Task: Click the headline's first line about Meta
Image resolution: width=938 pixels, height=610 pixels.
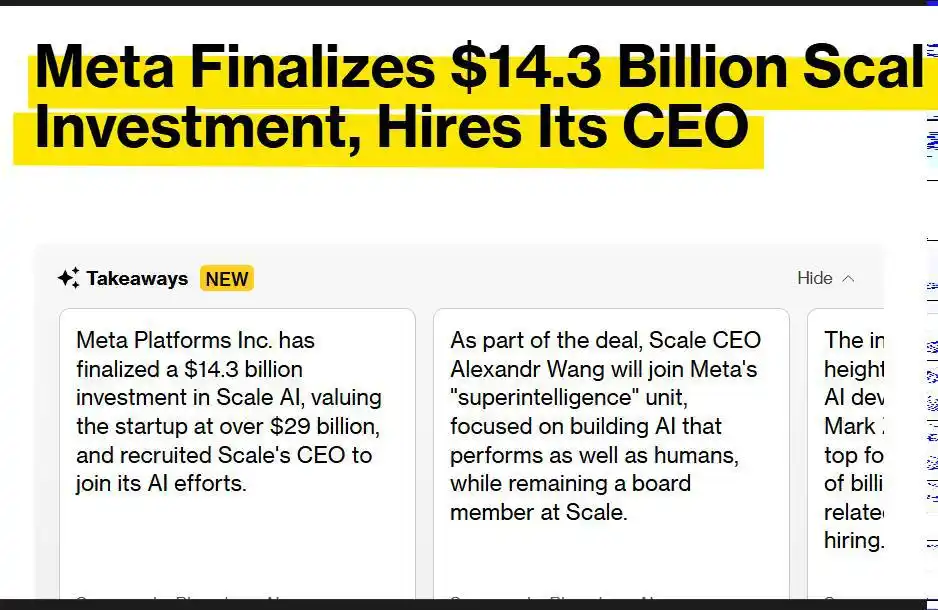Action: 479,67
